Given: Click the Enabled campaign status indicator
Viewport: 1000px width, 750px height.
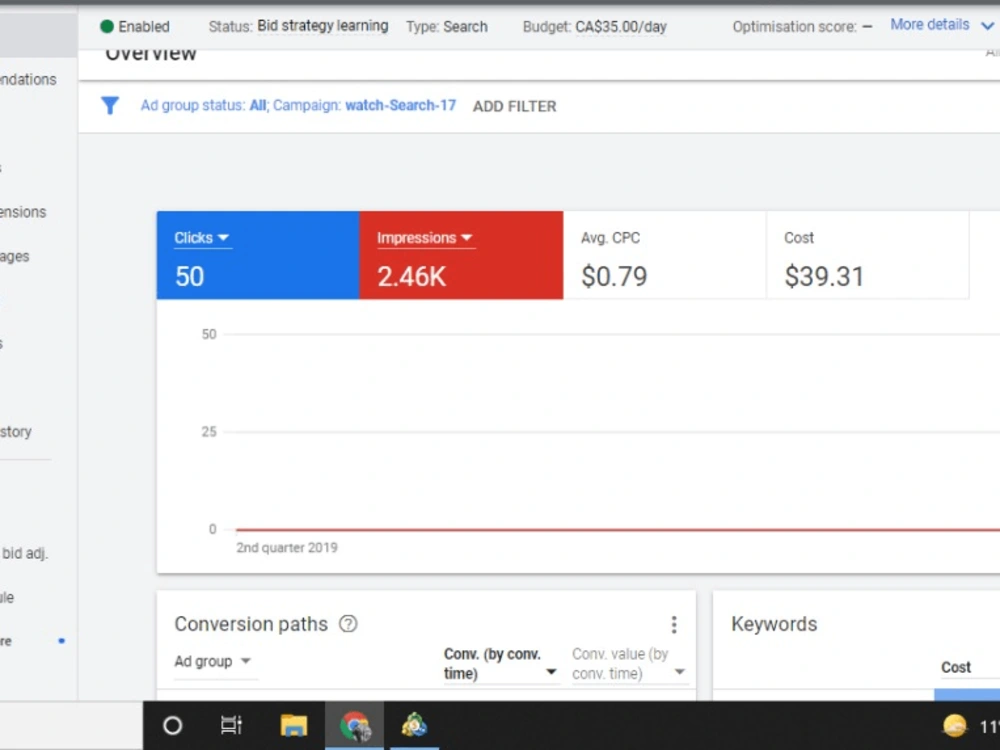Looking at the screenshot, I should point(135,27).
